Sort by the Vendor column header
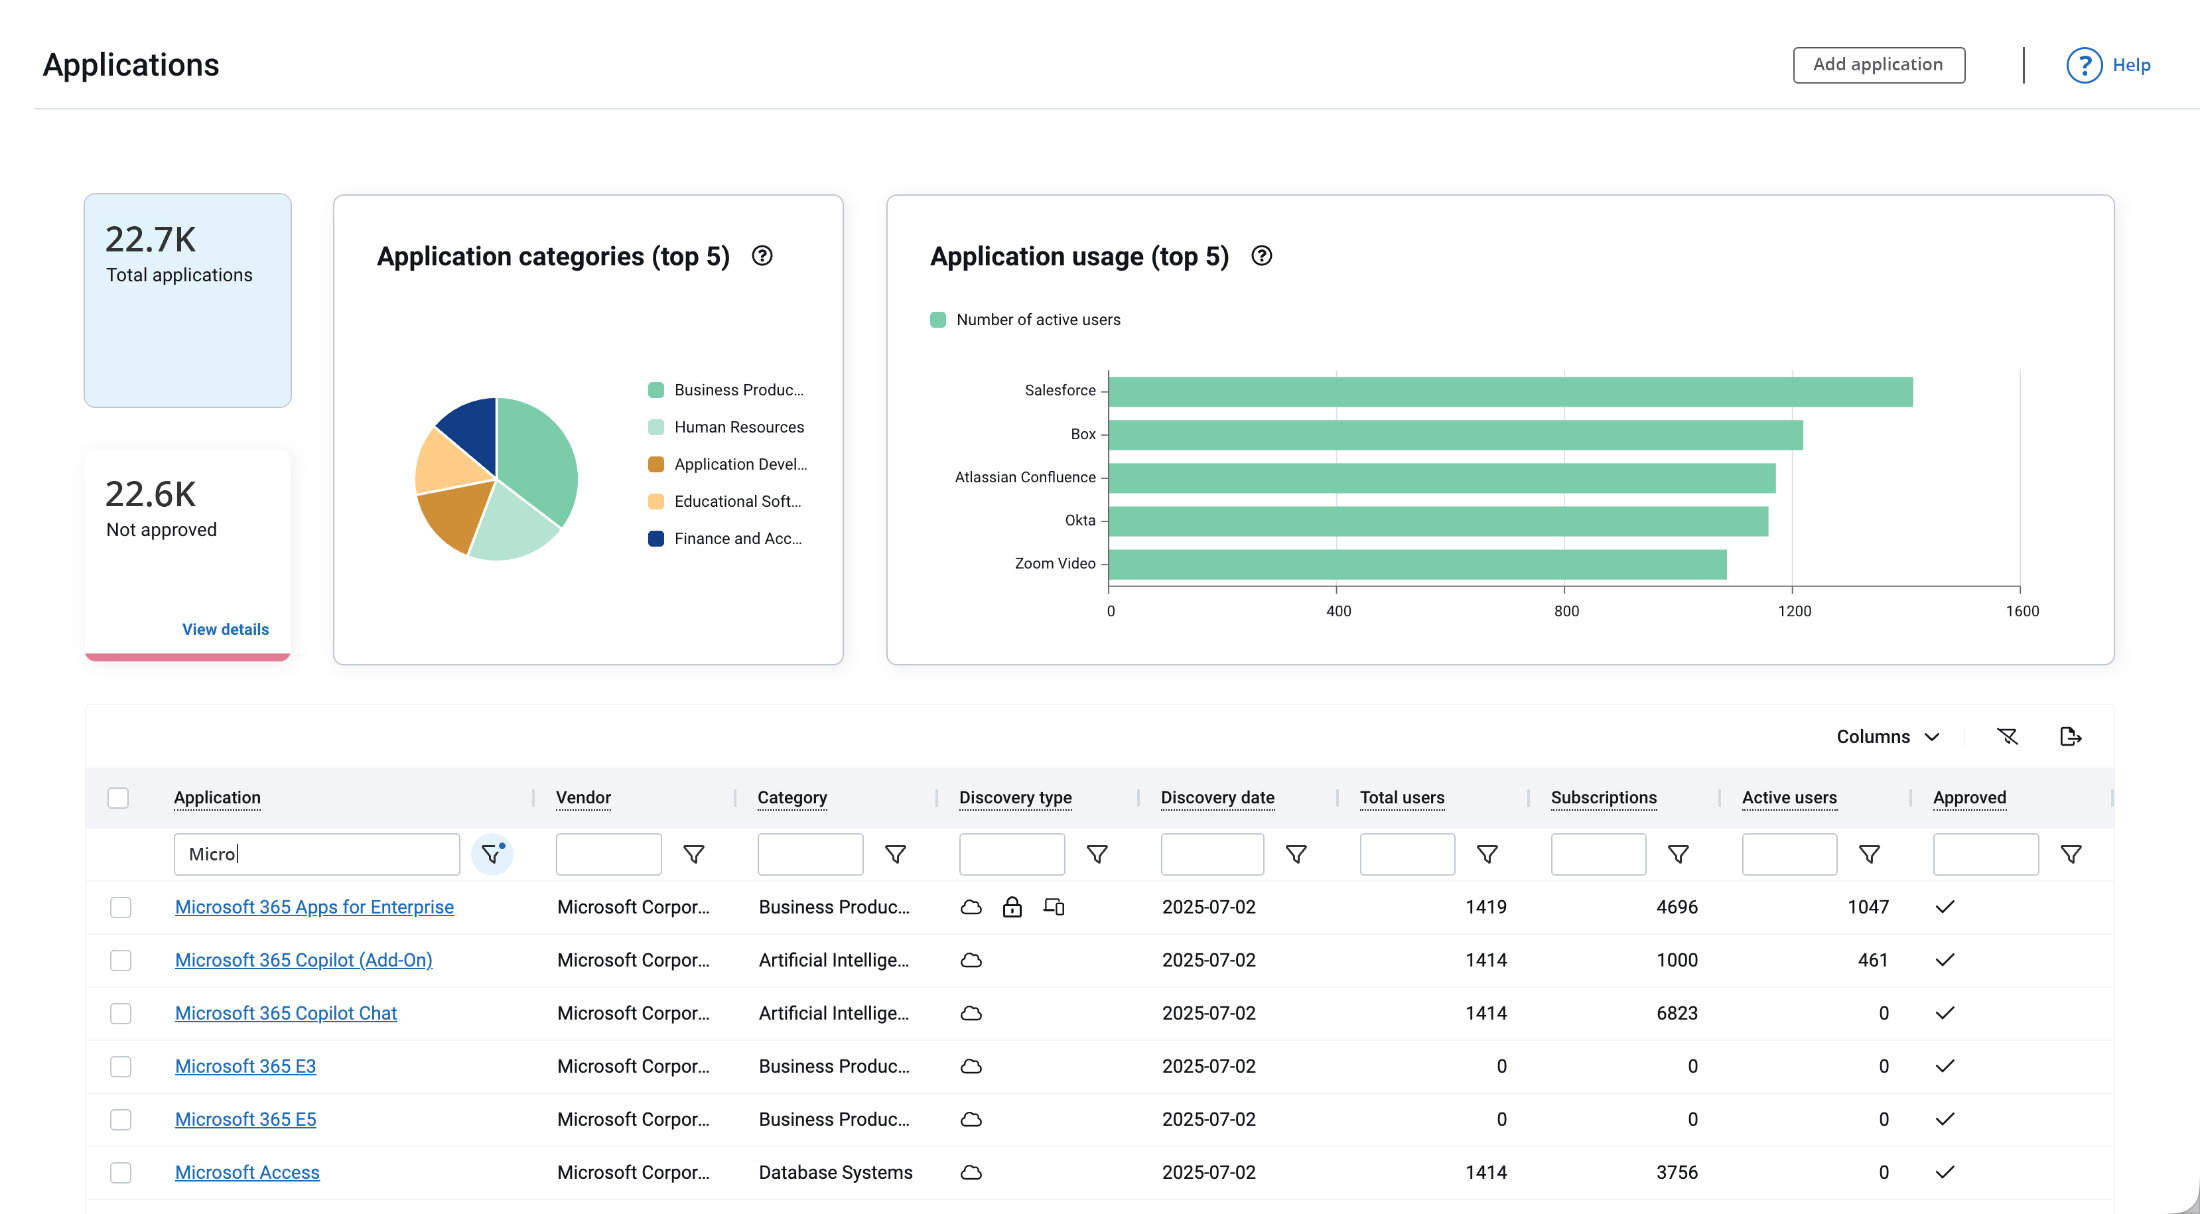Image resolution: width=2200 pixels, height=1214 pixels. [x=583, y=798]
